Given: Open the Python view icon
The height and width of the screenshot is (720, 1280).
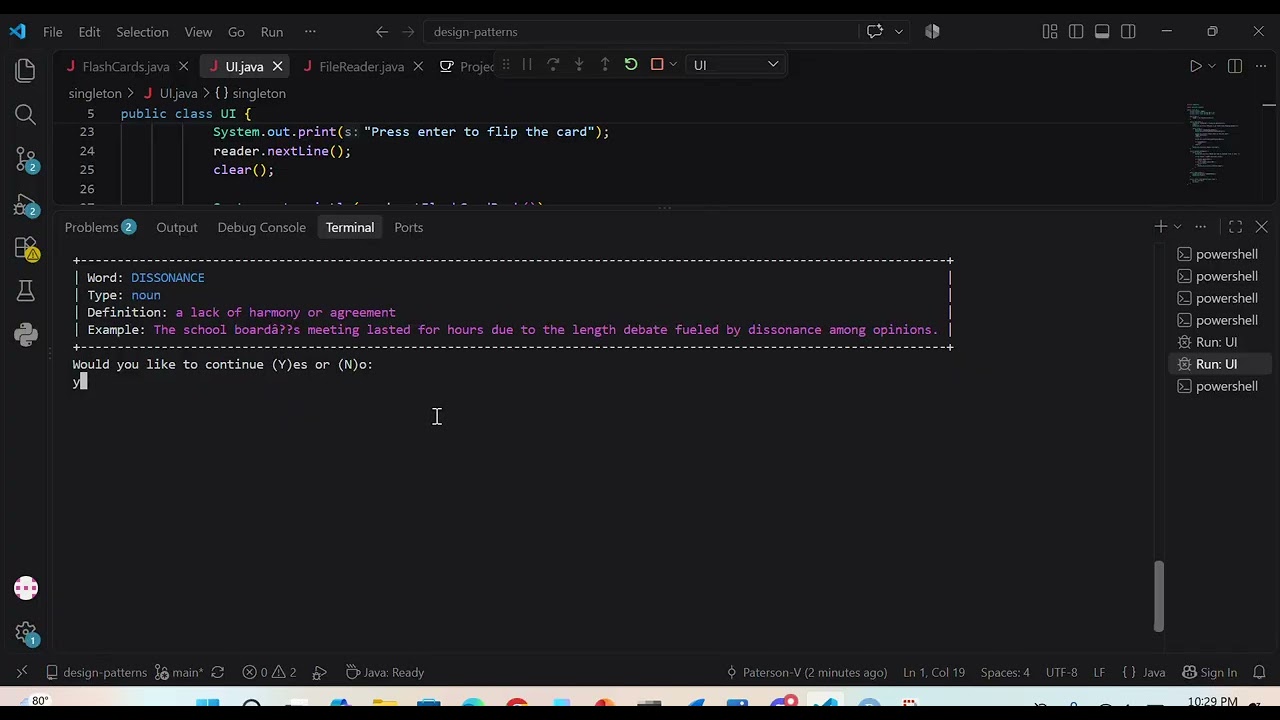Looking at the screenshot, I should click(26, 335).
